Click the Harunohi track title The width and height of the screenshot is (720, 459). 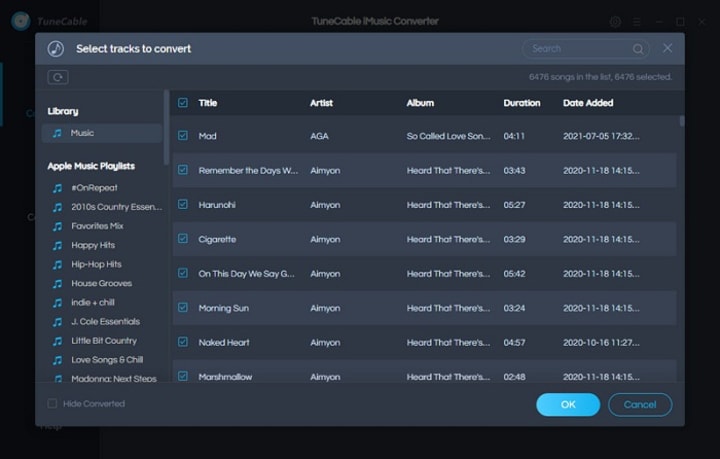click(217, 205)
